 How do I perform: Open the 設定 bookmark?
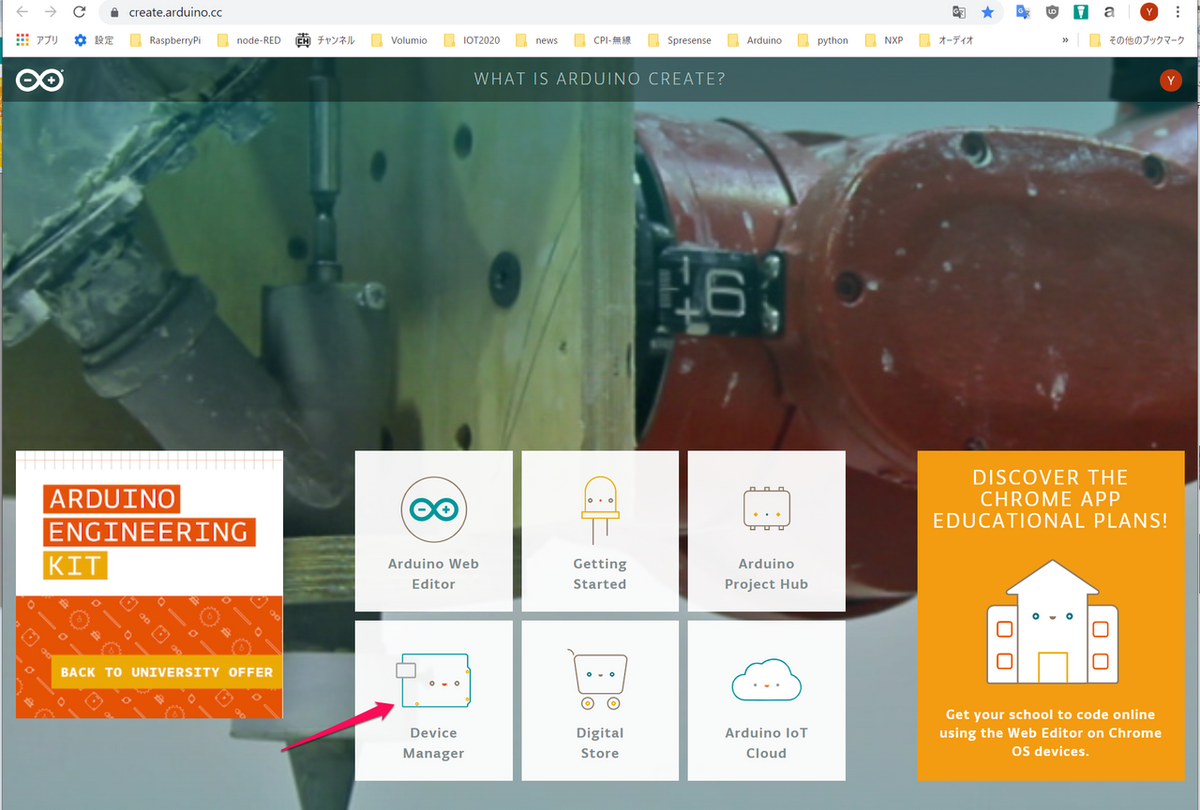[x=94, y=41]
